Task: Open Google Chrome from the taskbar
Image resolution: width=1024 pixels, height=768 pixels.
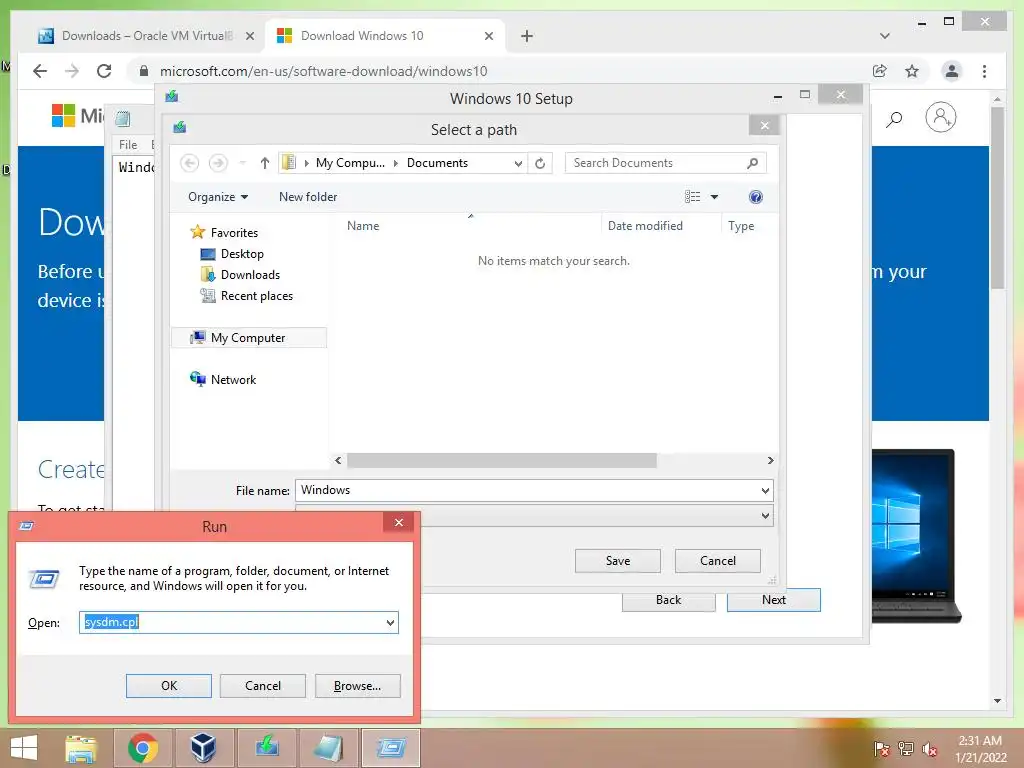Action: [x=143, y=748]
